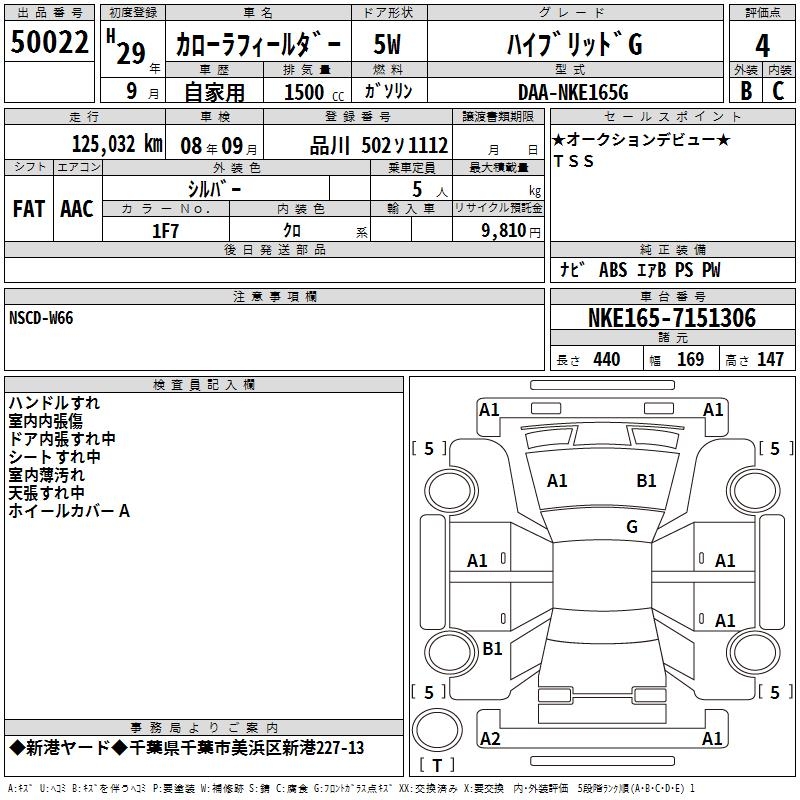800x800 pixels.
Task: Click the G mark on the windshield
Action: pos(632,526)
